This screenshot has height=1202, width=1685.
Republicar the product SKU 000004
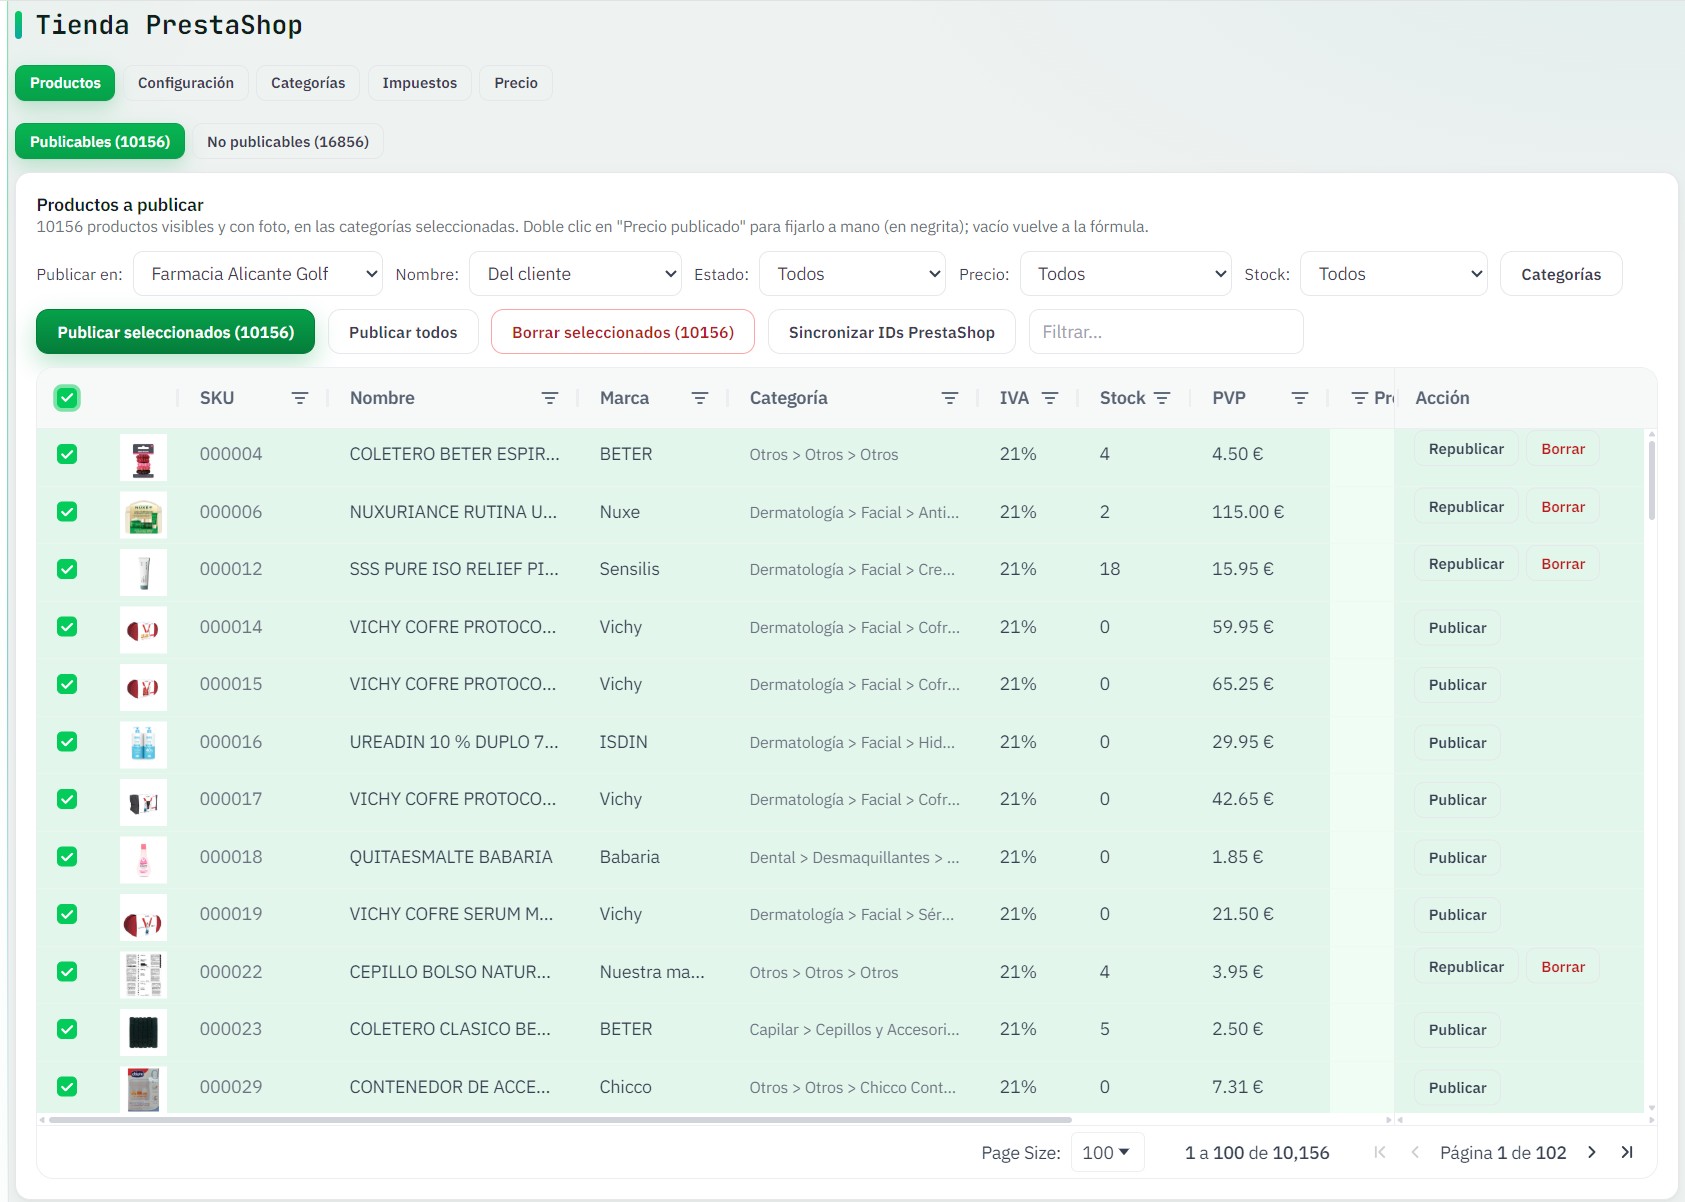1466,449
